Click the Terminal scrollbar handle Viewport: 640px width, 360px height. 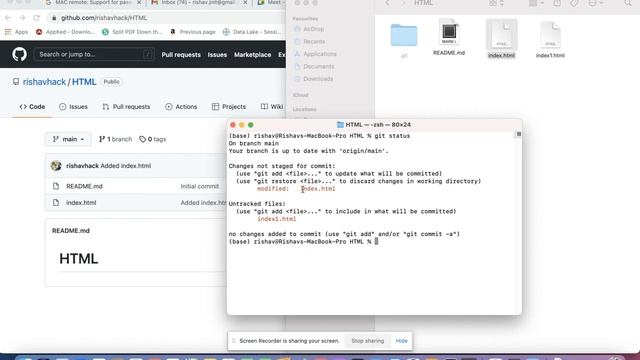point(518,134)
